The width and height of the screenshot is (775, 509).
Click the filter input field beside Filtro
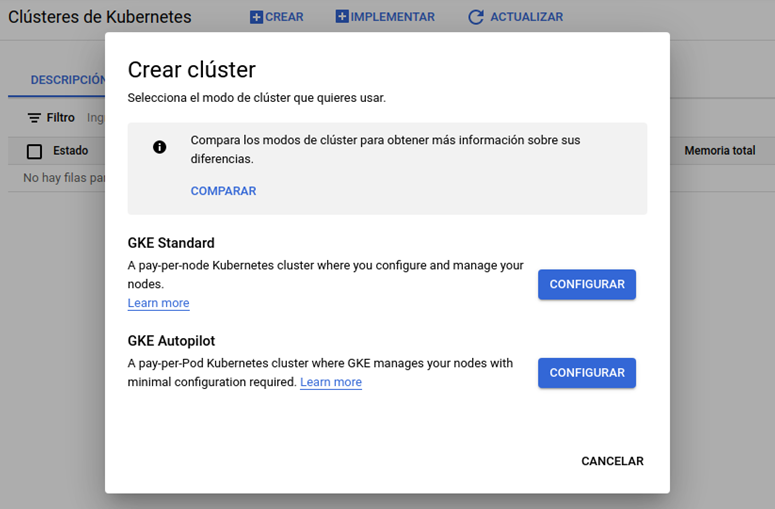95,118
